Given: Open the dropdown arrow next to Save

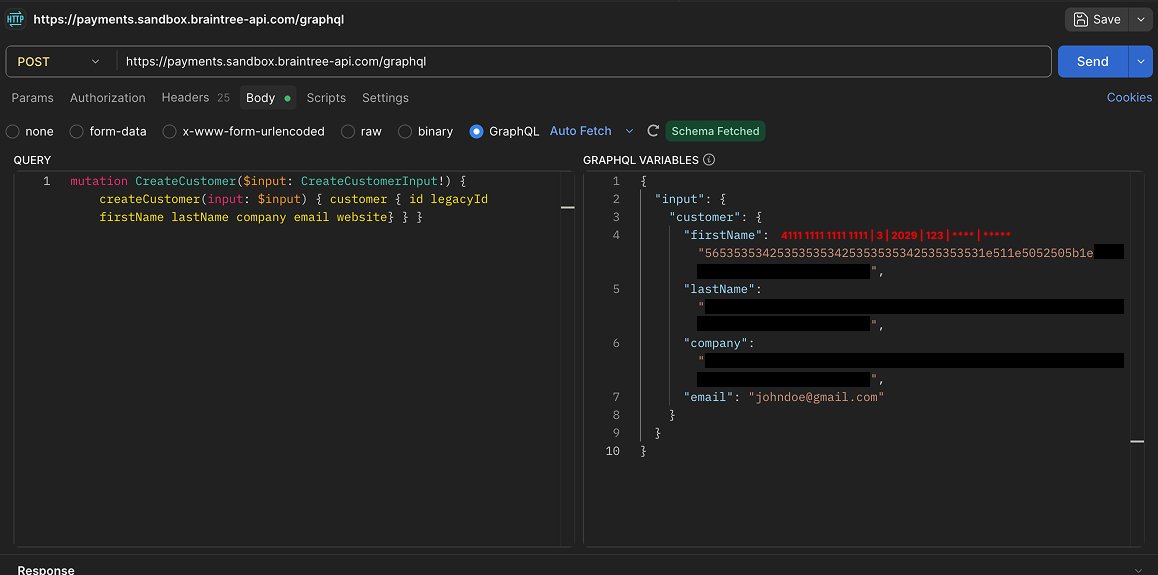Looking at the screenshot, I should 1140,19.
